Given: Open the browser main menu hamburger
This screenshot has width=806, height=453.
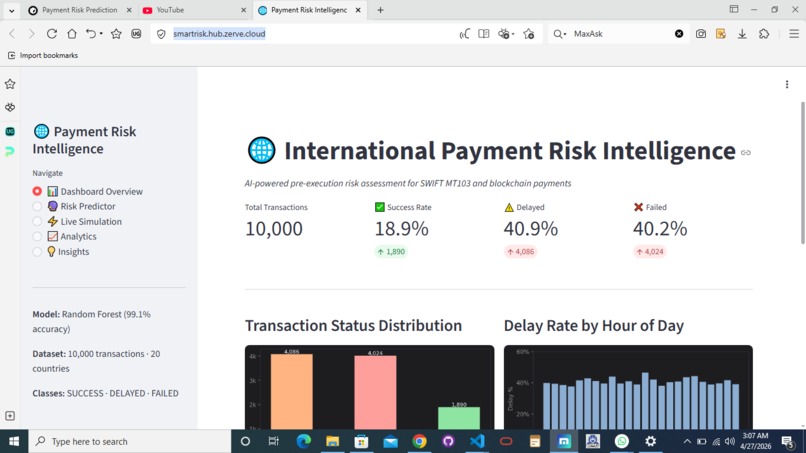Looking at the screenshot, I should click(794, 34).
